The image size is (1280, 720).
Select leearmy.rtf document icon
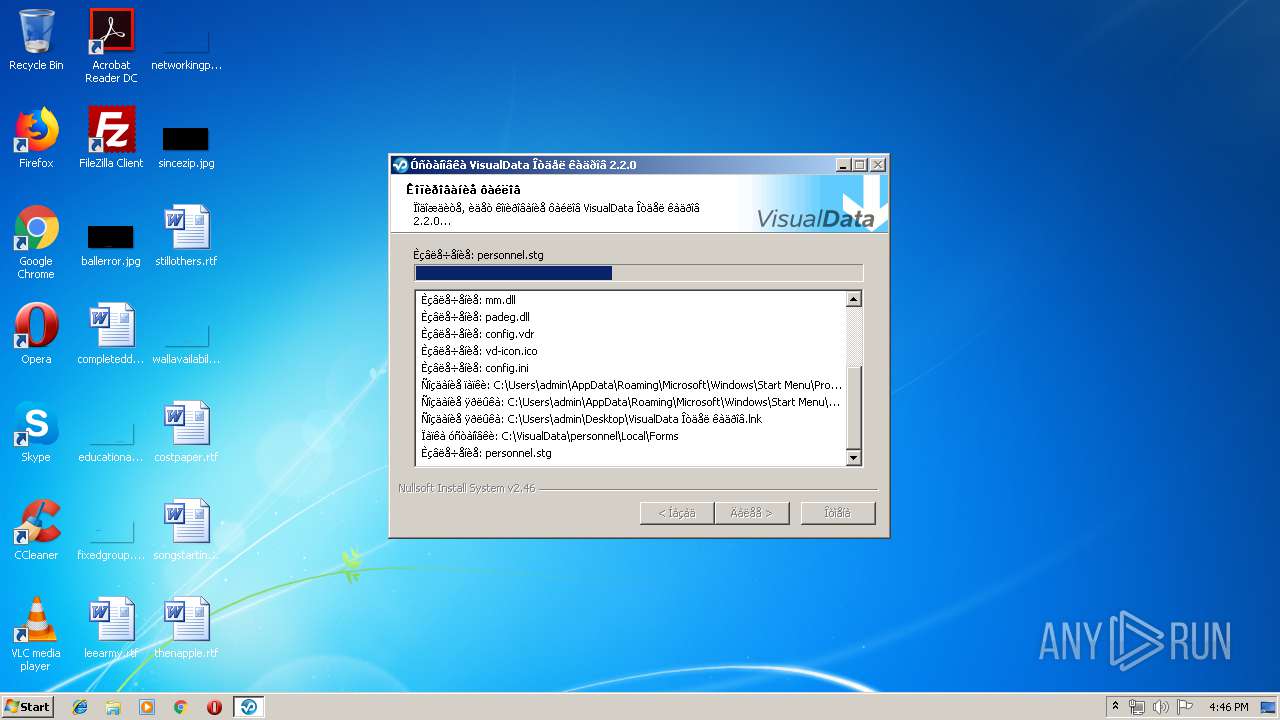click(111, 628)
